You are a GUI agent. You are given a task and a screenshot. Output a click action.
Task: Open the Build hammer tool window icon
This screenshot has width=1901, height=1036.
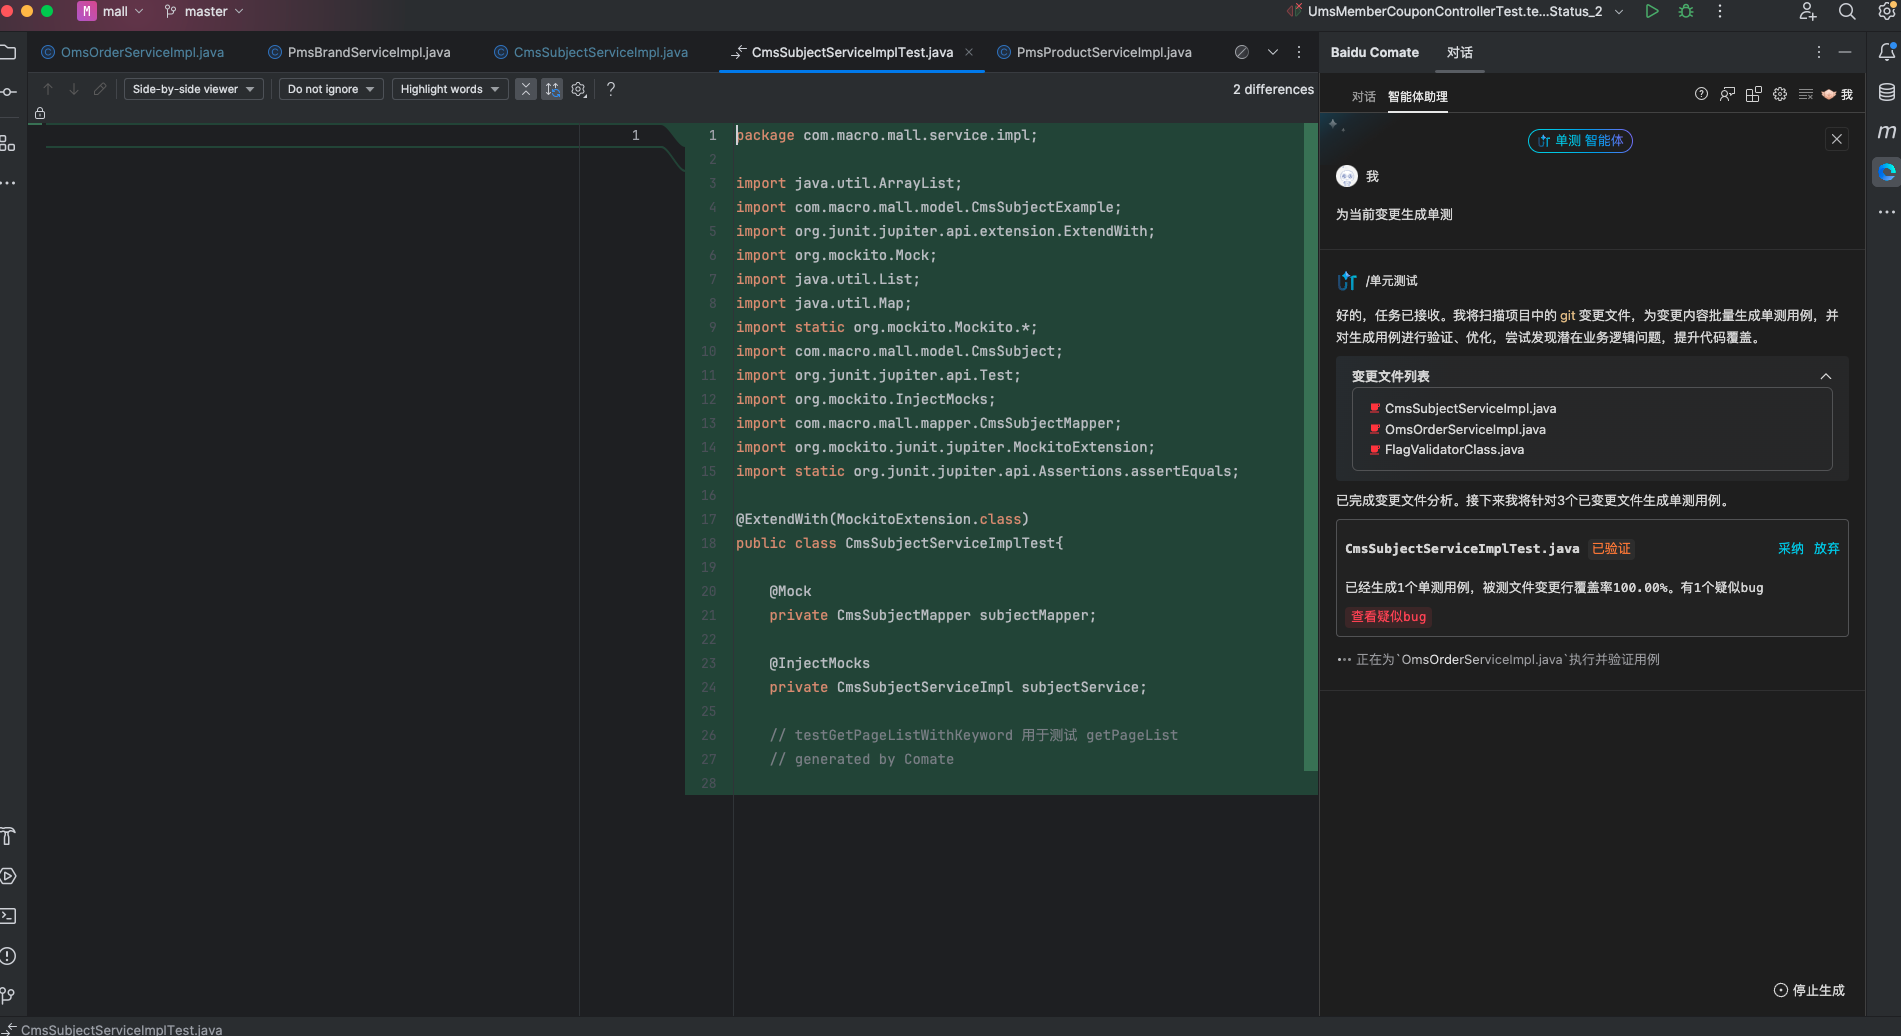pyautogui.click(x=8, y=836)
